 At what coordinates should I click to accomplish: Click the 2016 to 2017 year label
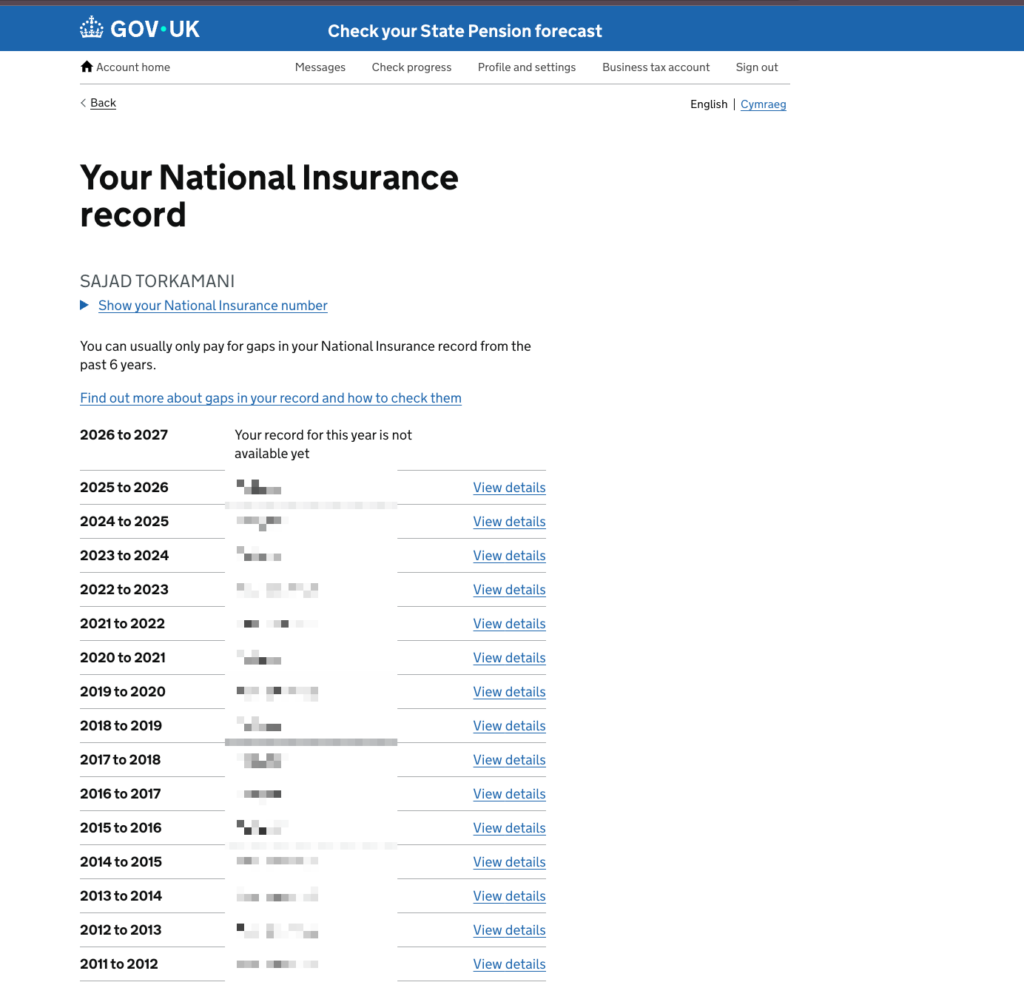120,794
